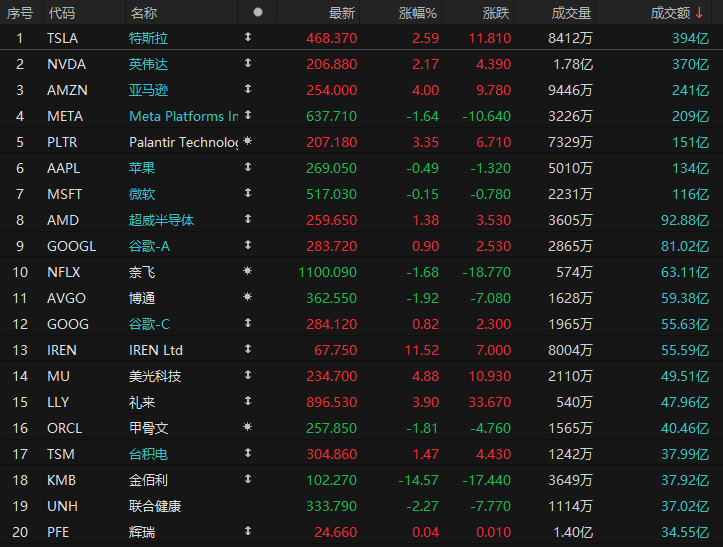Click the TSLA ticker code
Viewport: 723px width, 547px height.
[62, 38]
